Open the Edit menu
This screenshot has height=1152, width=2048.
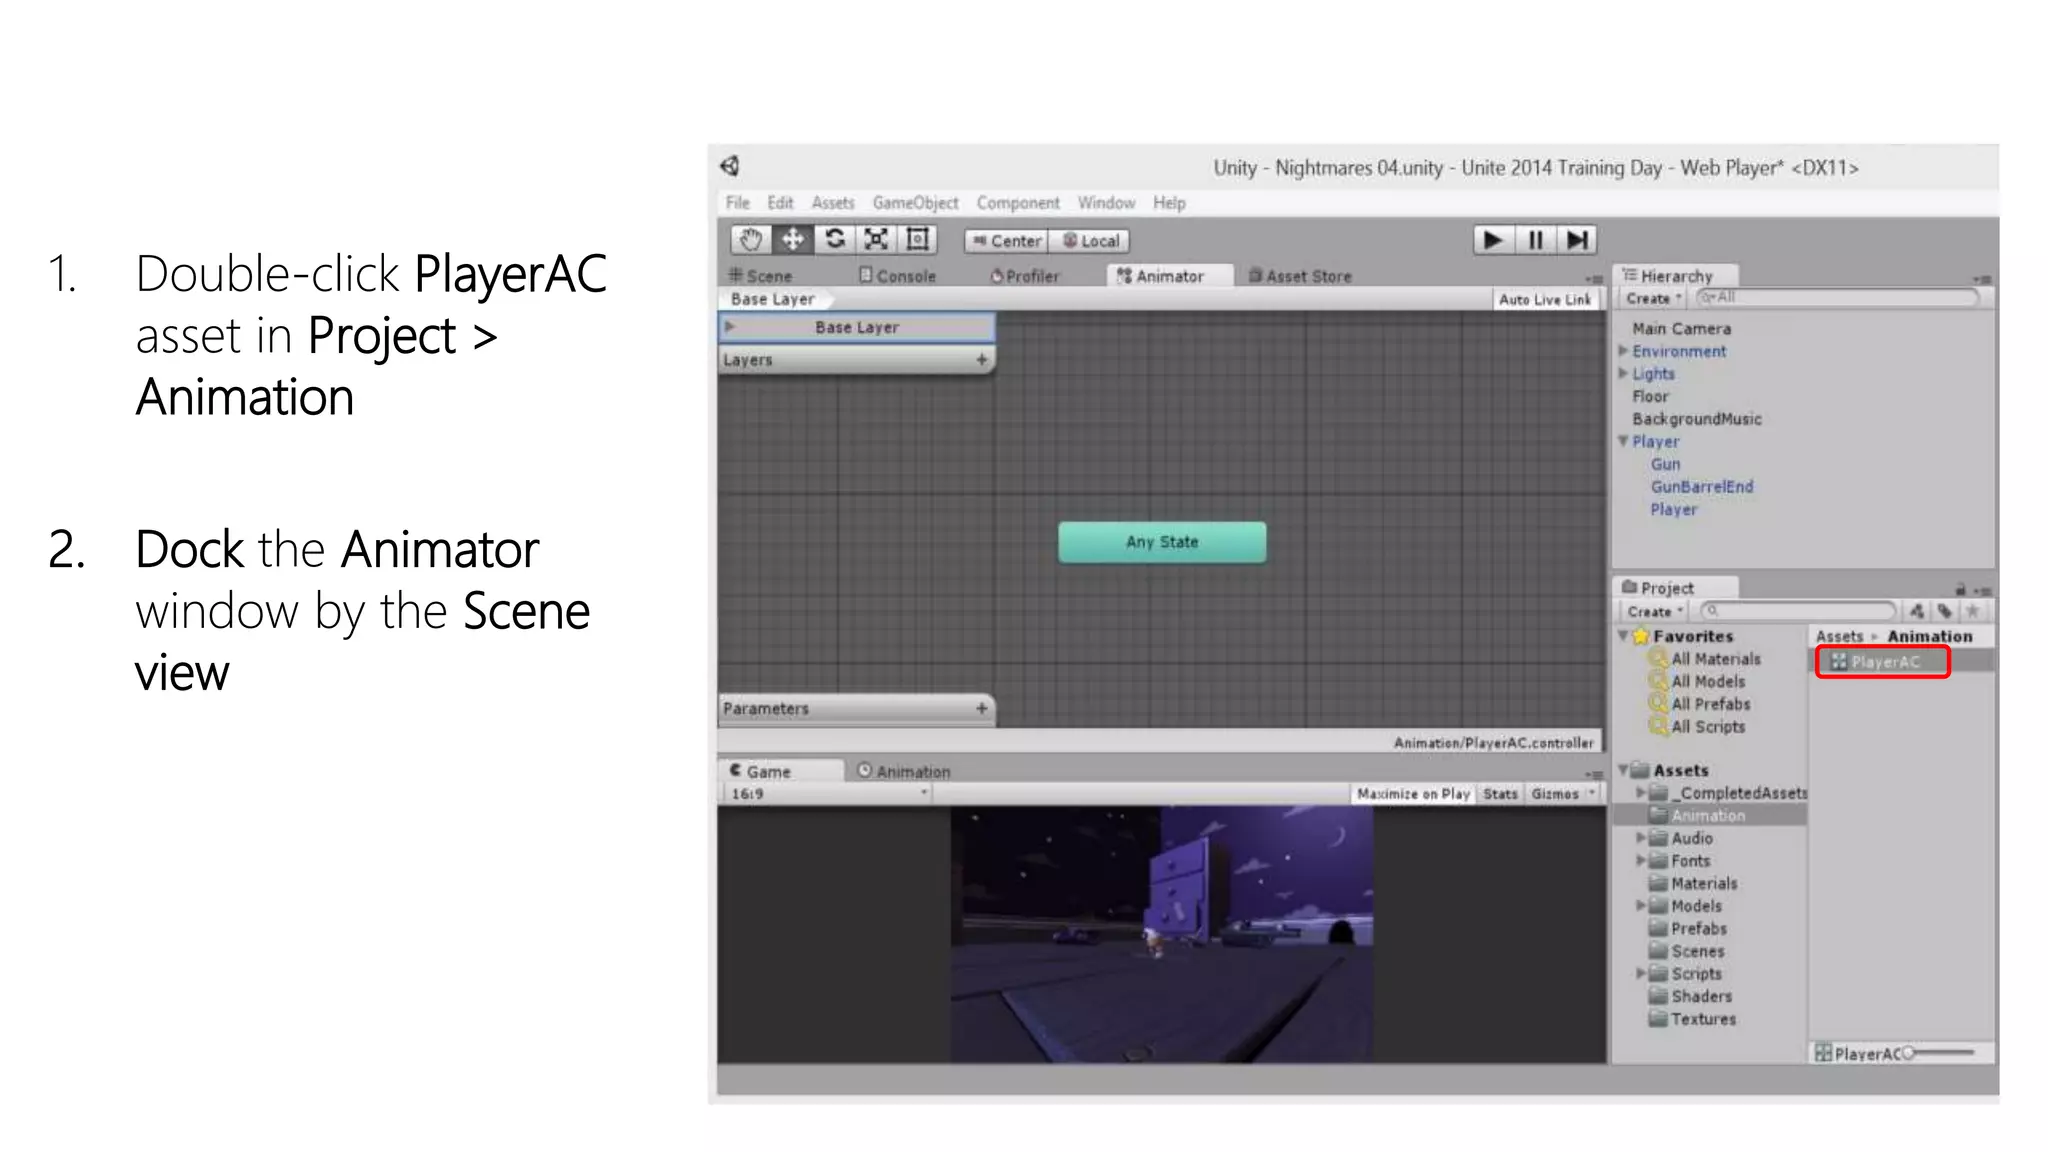[780, 203]
